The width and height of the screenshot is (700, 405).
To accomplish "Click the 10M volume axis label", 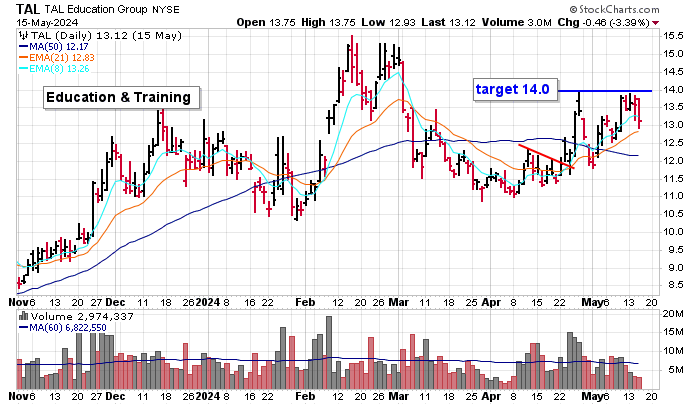I will pos(673,351).
